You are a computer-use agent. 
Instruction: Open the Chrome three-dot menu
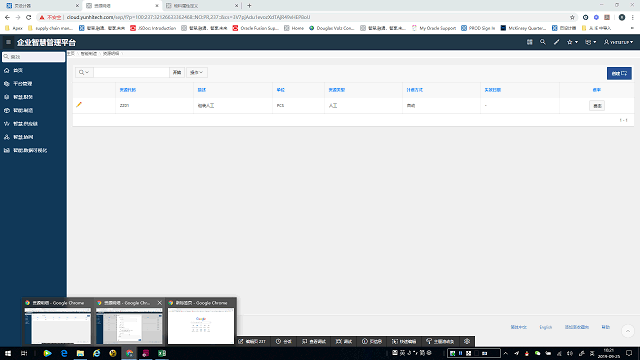coord(633,17)
